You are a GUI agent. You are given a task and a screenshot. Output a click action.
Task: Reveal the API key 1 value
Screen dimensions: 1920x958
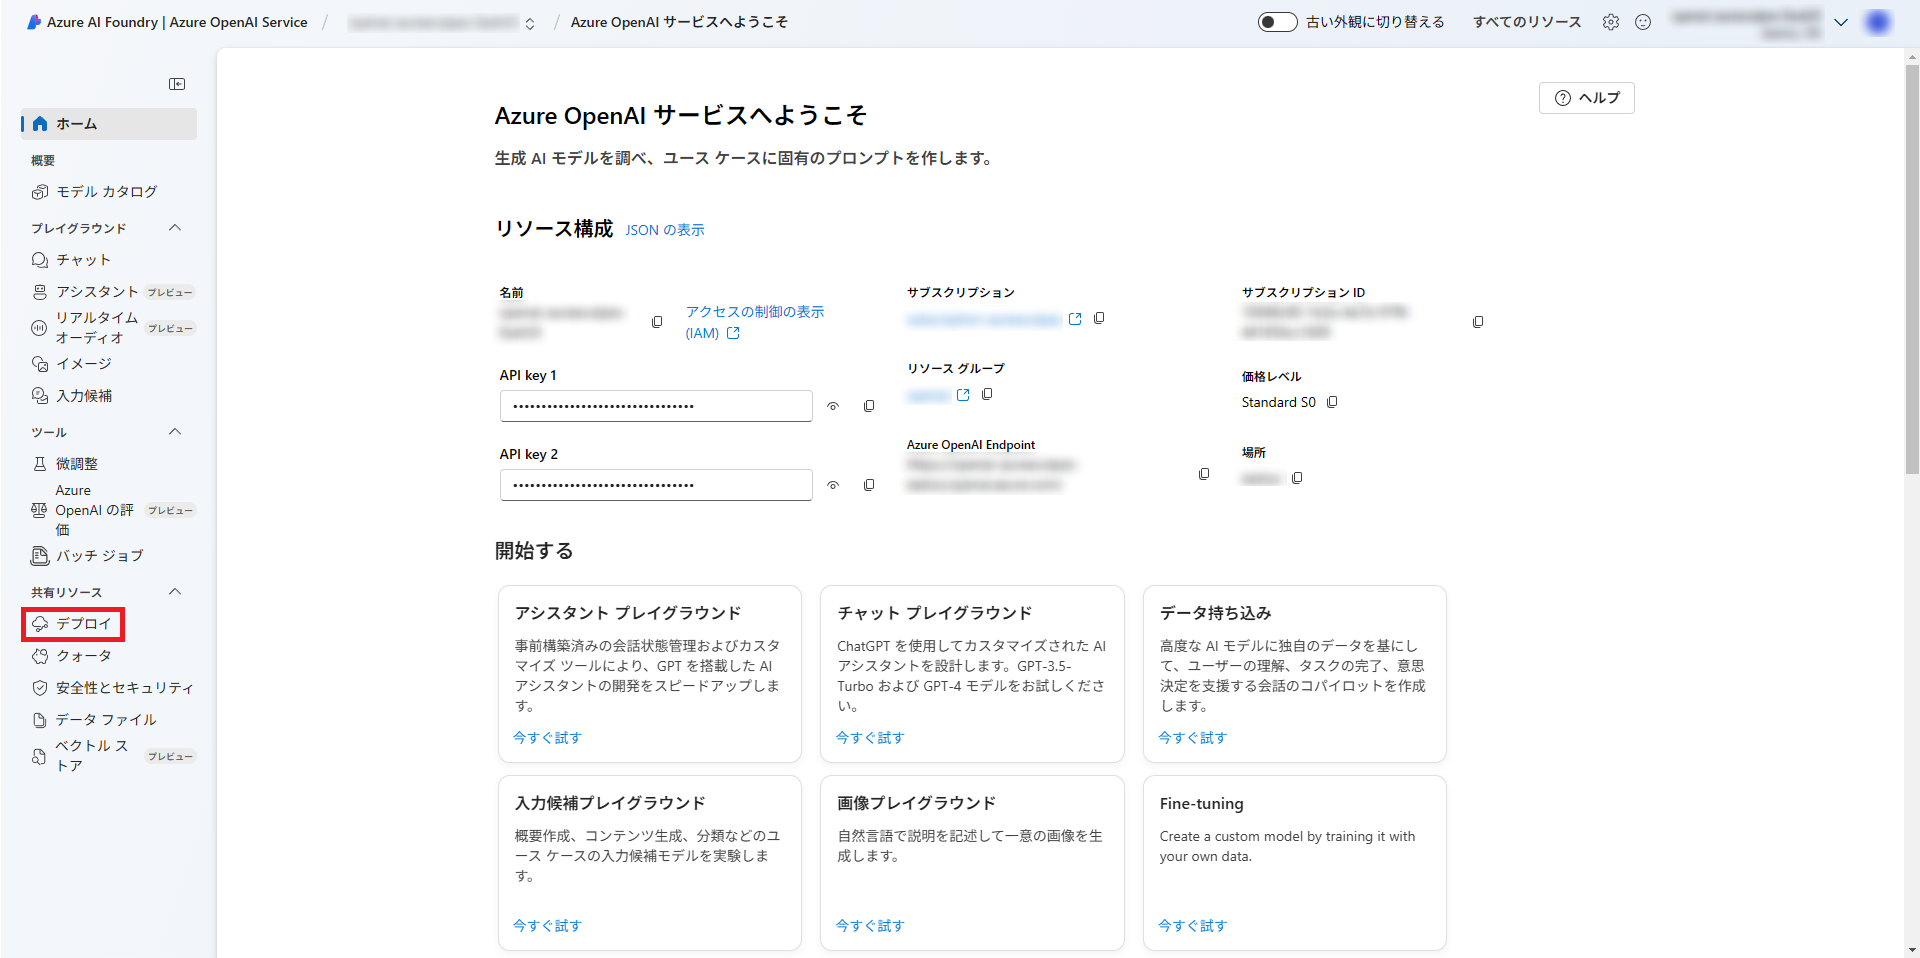click(x=833, y=406)
